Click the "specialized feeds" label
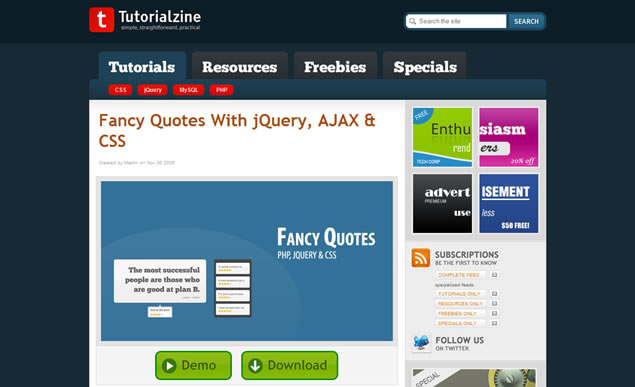Viewport: 635px width, 387px height. 454,285
